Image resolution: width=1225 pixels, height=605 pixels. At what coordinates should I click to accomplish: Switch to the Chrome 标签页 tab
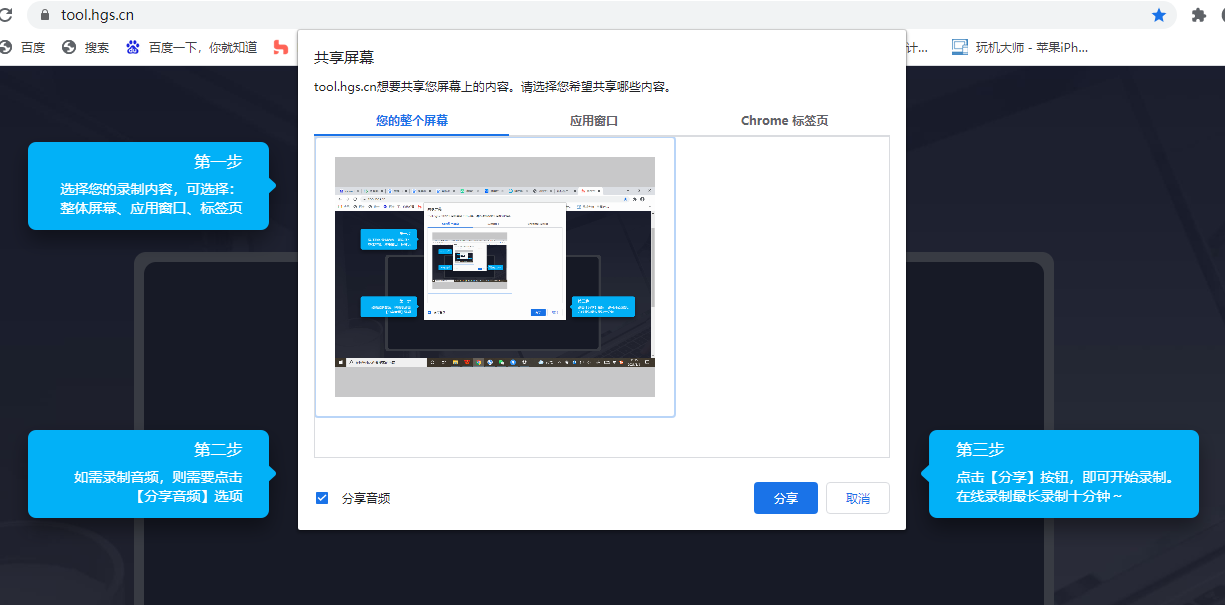(x=785, y=120)
